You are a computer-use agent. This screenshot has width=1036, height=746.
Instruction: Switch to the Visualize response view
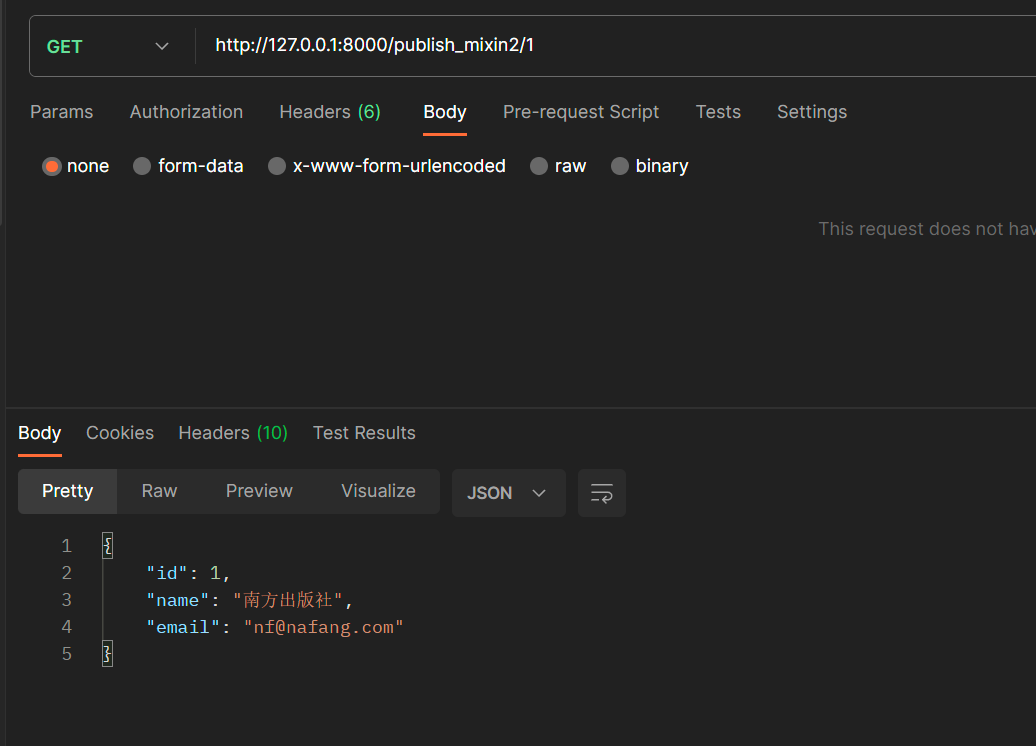pyautogui.click(x=378, y=491)
